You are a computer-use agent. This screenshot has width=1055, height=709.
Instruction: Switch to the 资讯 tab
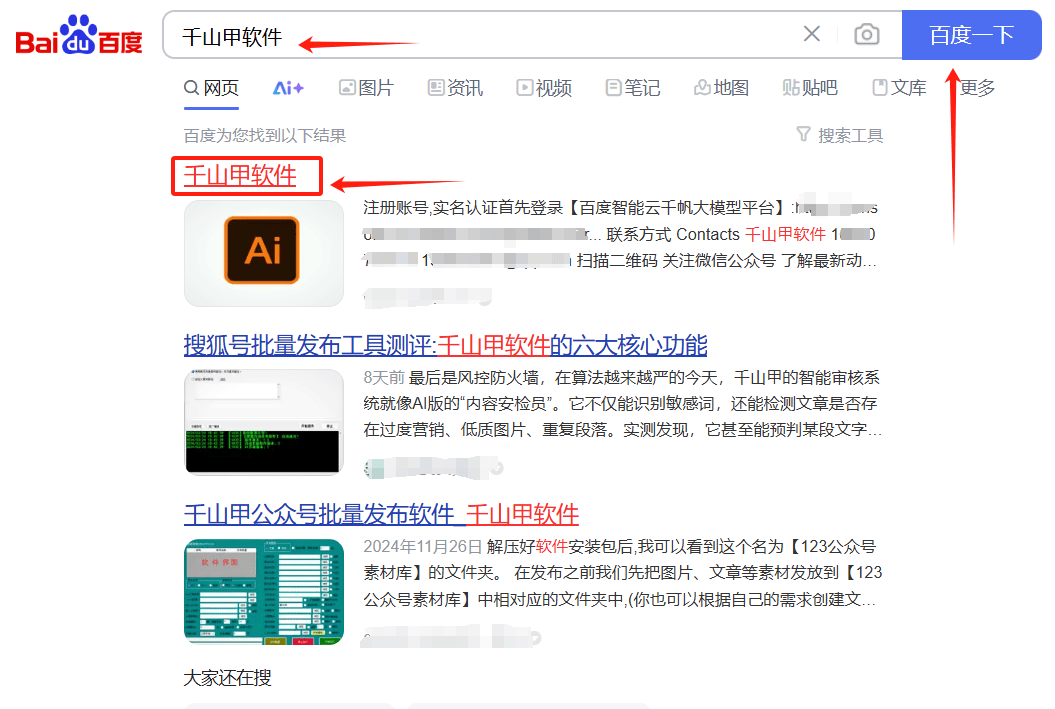tap(456, 88)
